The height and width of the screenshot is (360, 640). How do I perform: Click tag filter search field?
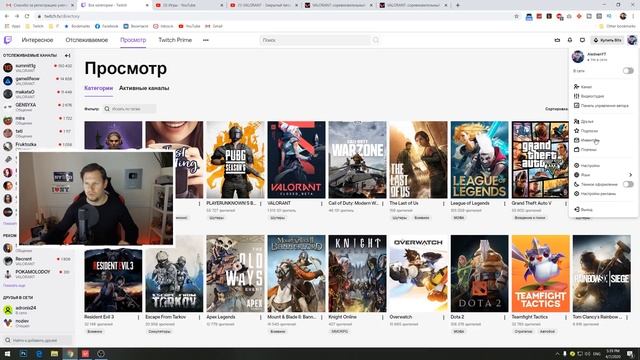(129, 109)
